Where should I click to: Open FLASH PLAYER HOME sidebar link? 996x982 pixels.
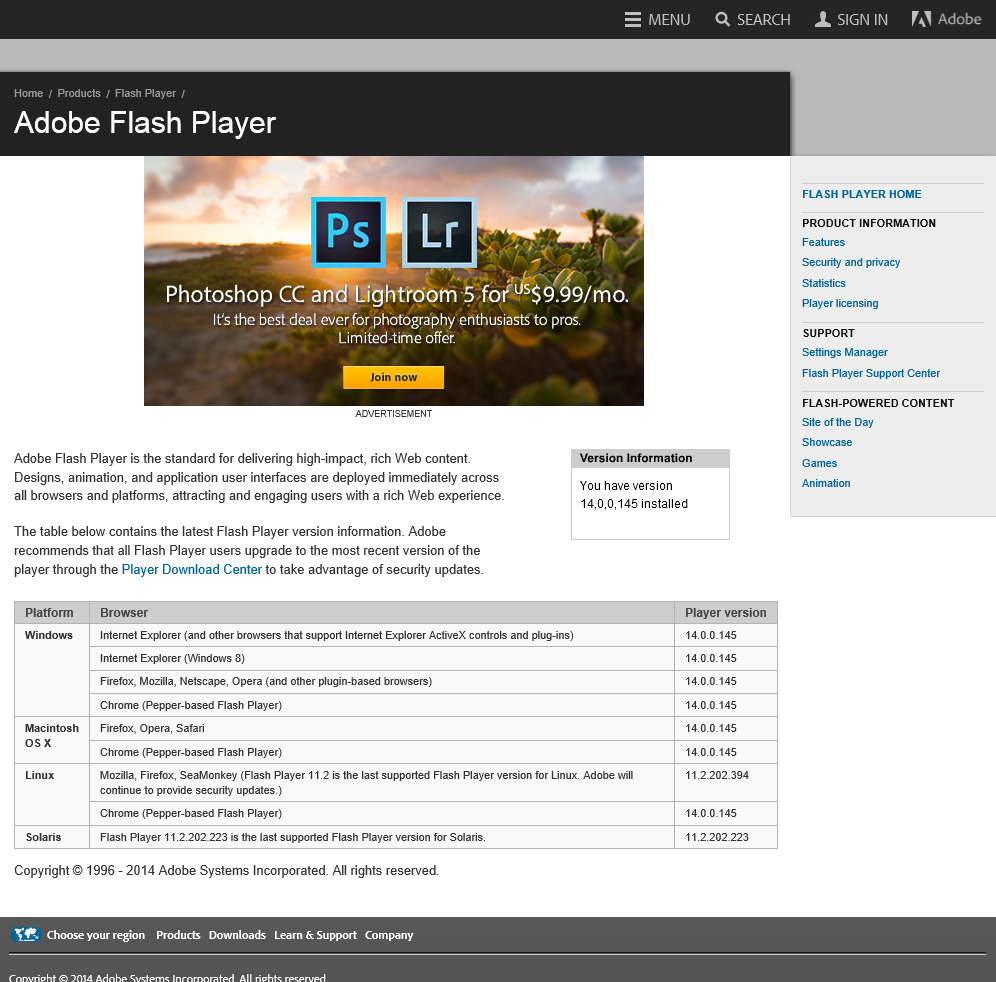point(861,194)
